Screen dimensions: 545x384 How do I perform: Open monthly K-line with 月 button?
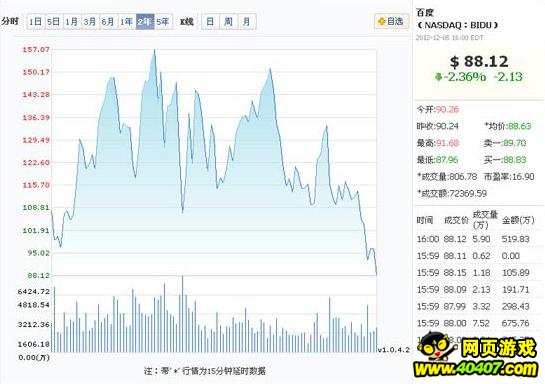click(x=247, y=22)
